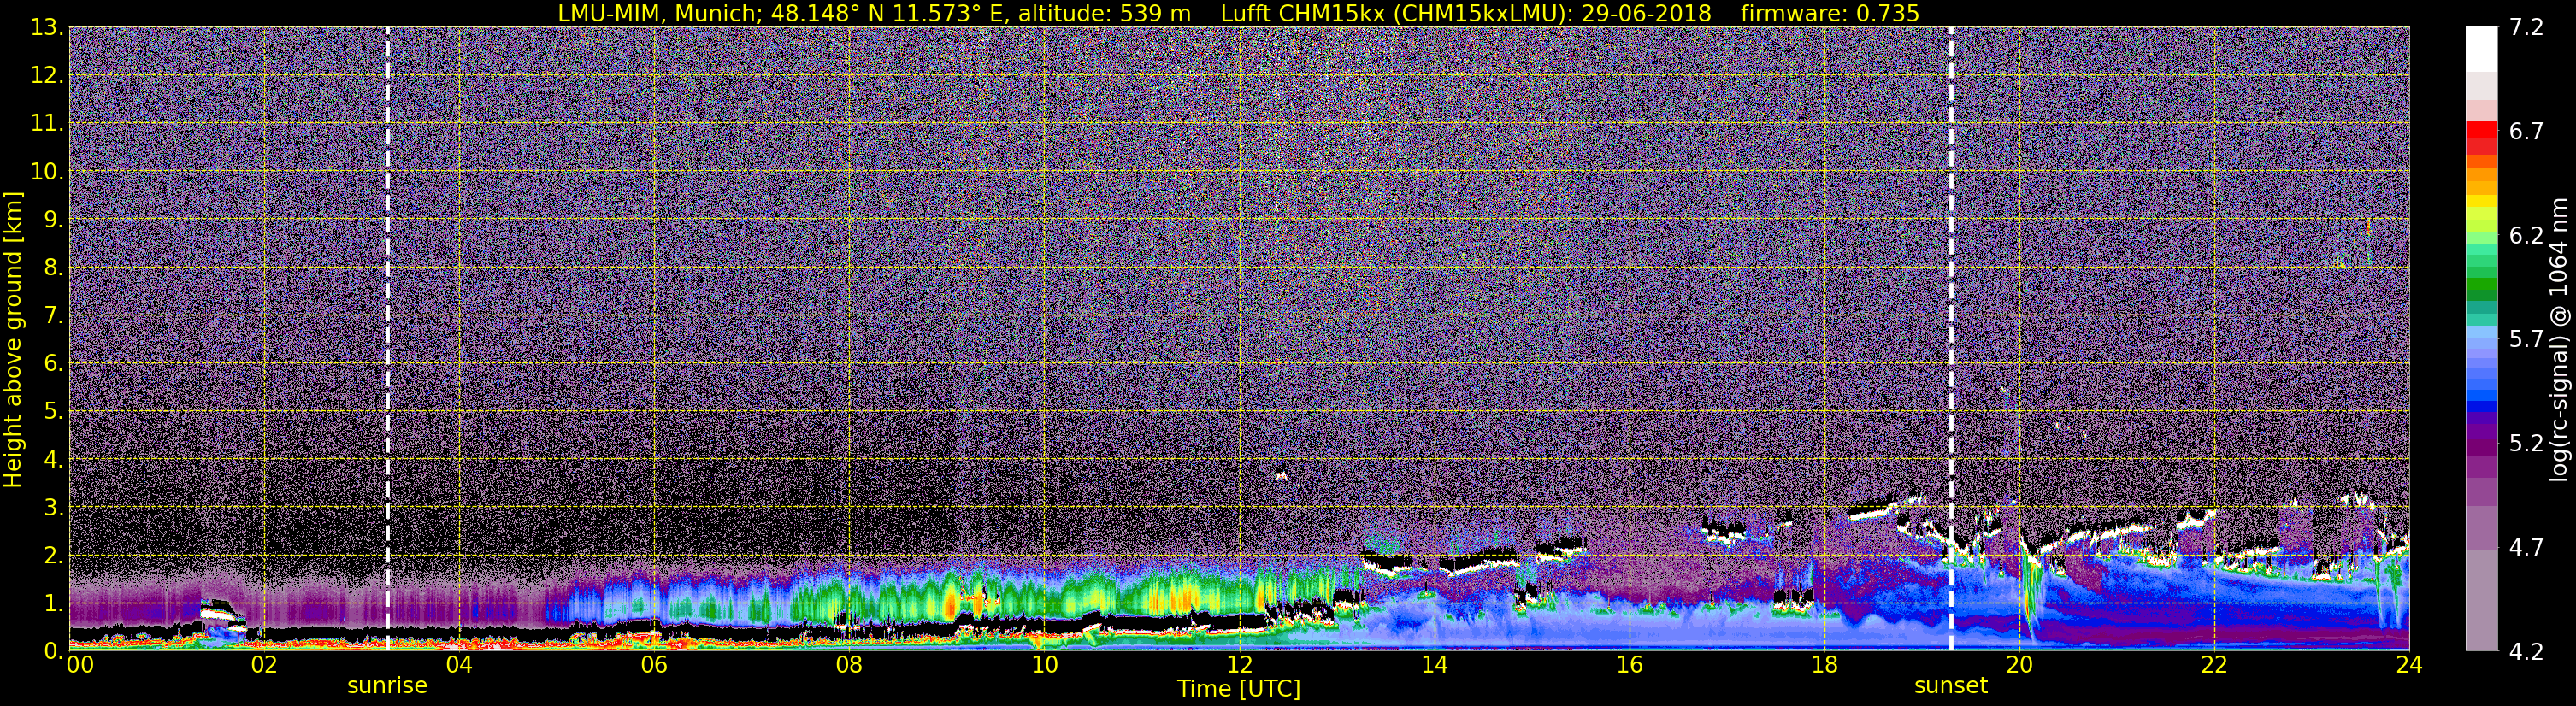2576x706 pixels.
Task: Click the '8.' height tick label
Action: click(53, 268)
